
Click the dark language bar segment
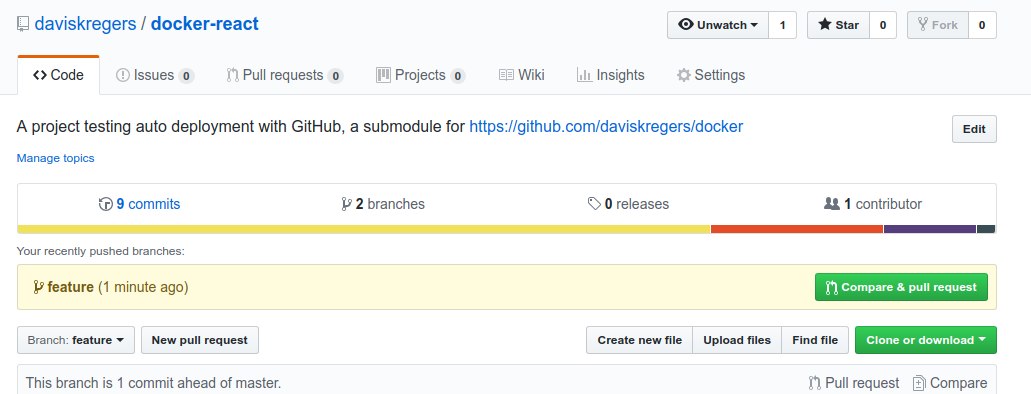986,229
